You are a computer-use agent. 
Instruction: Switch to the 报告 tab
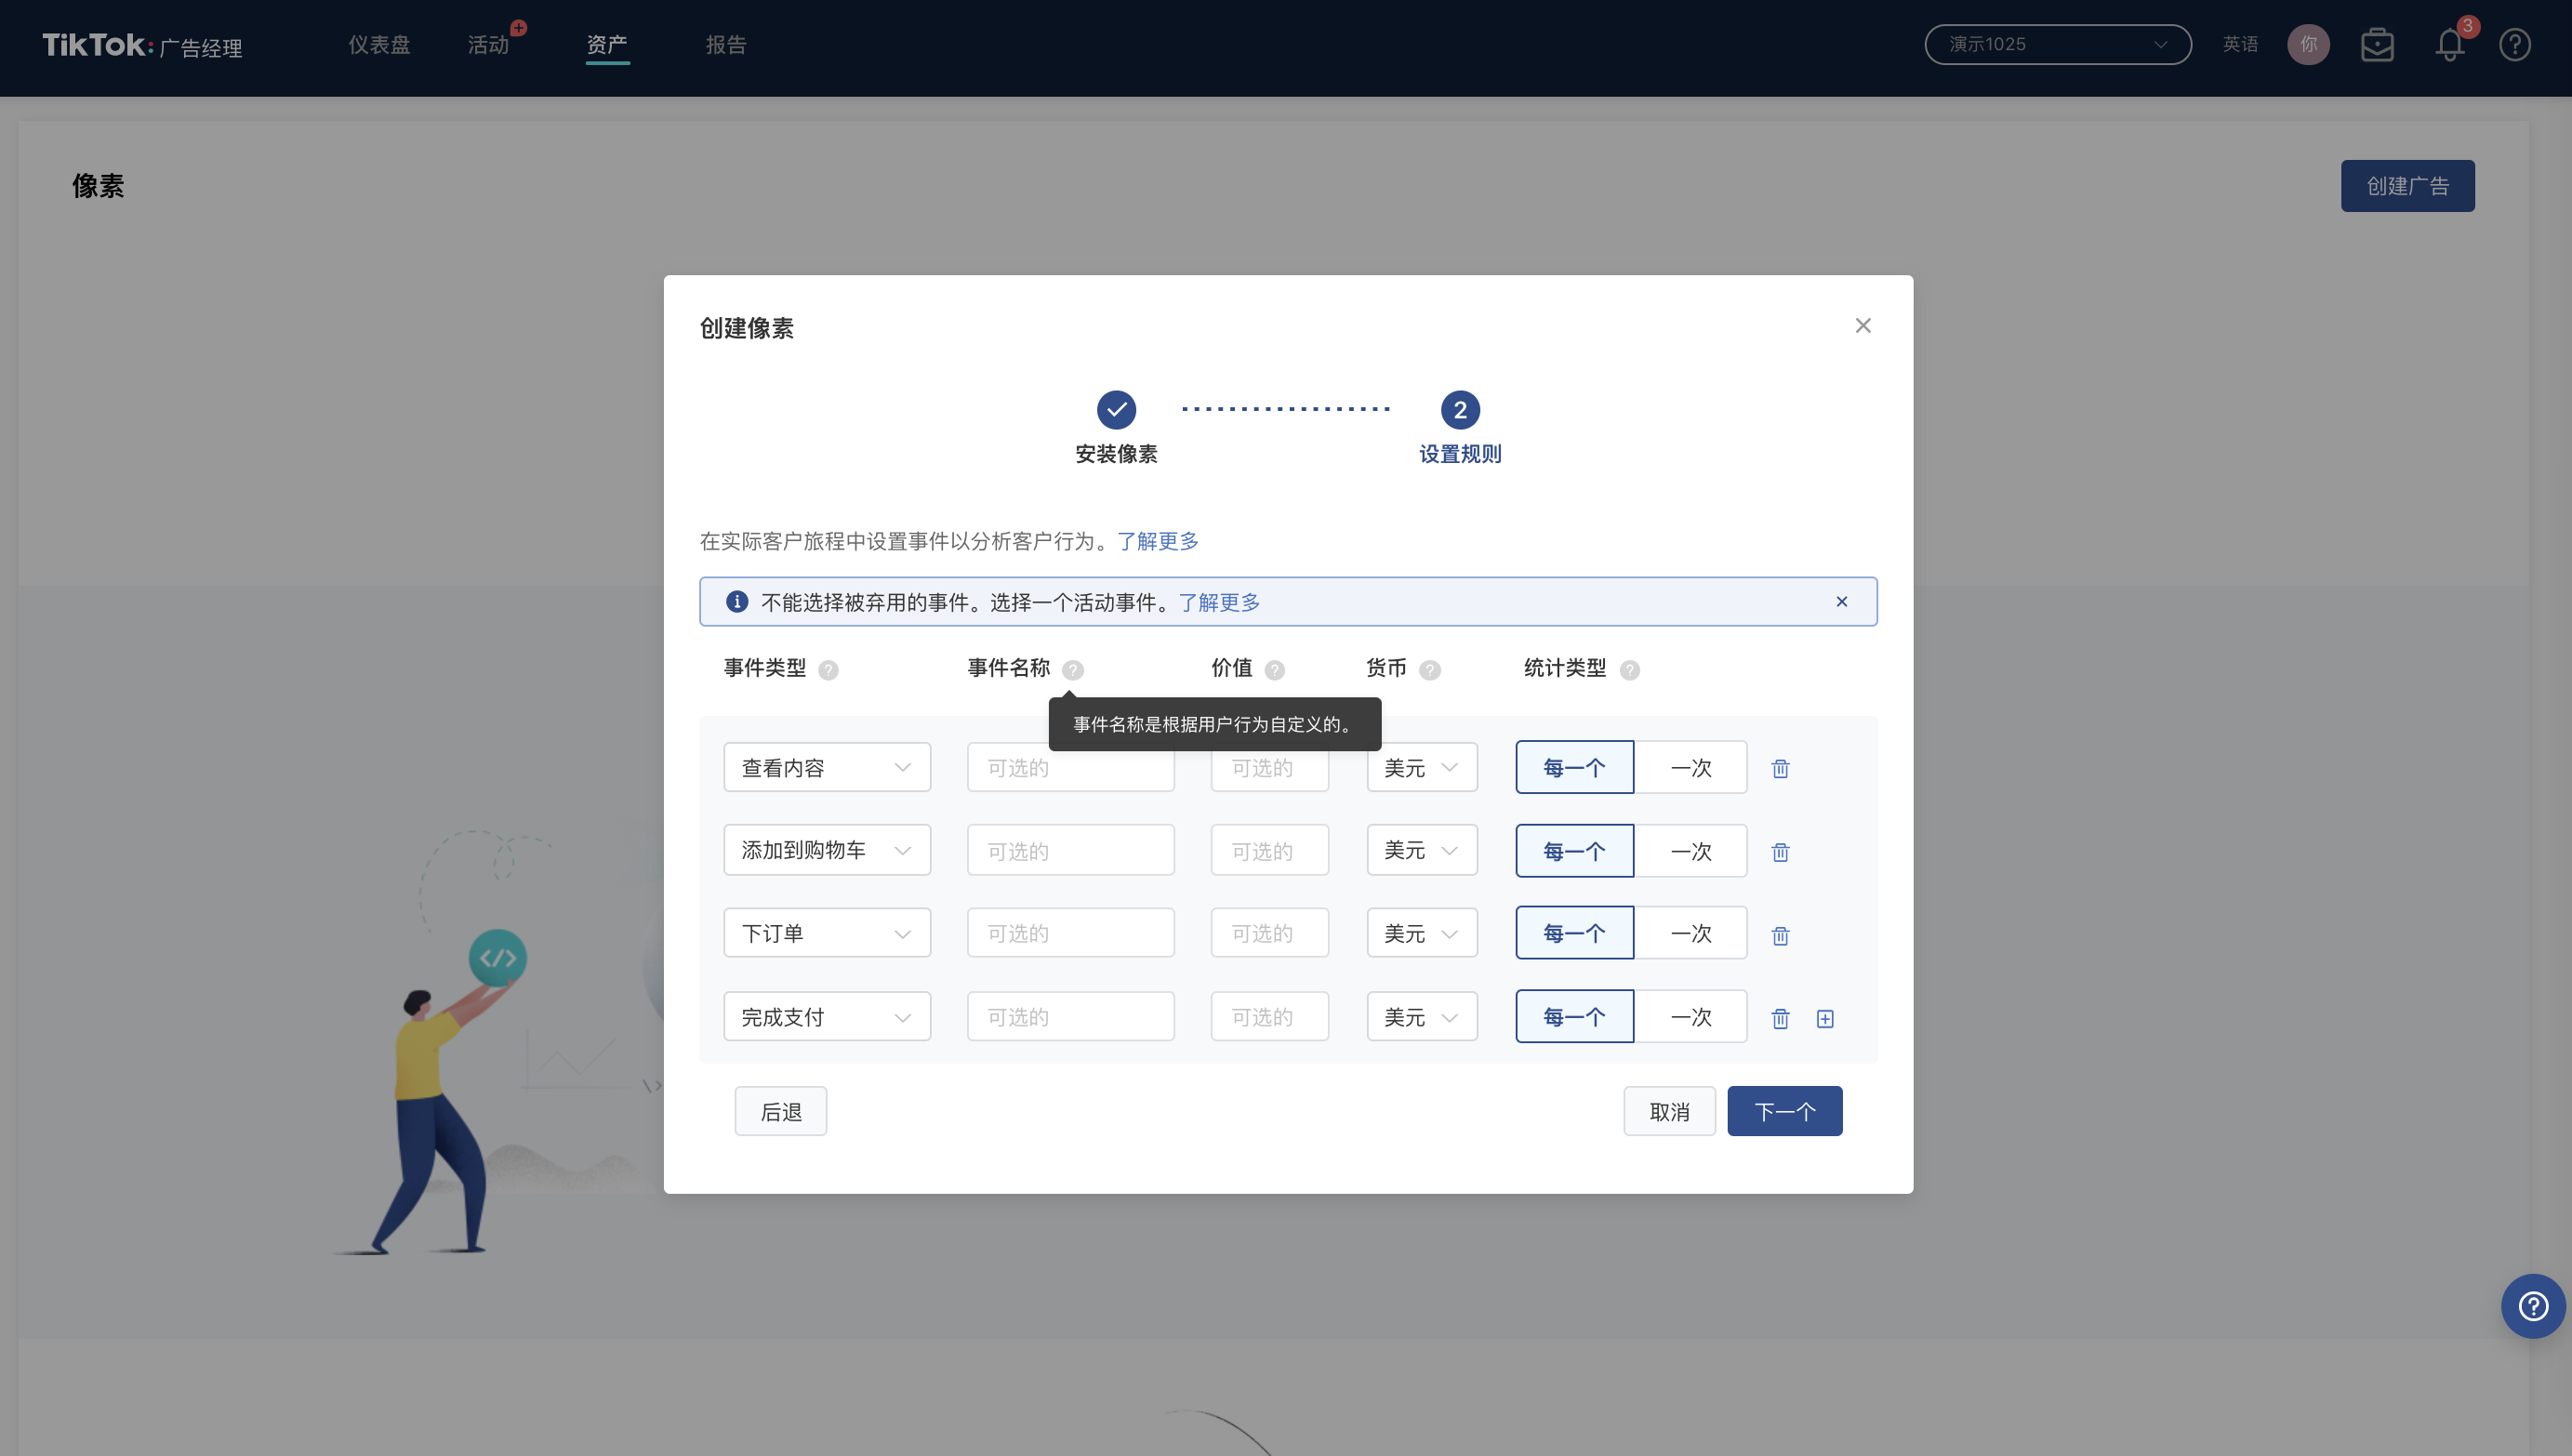(x=725, y=45)
